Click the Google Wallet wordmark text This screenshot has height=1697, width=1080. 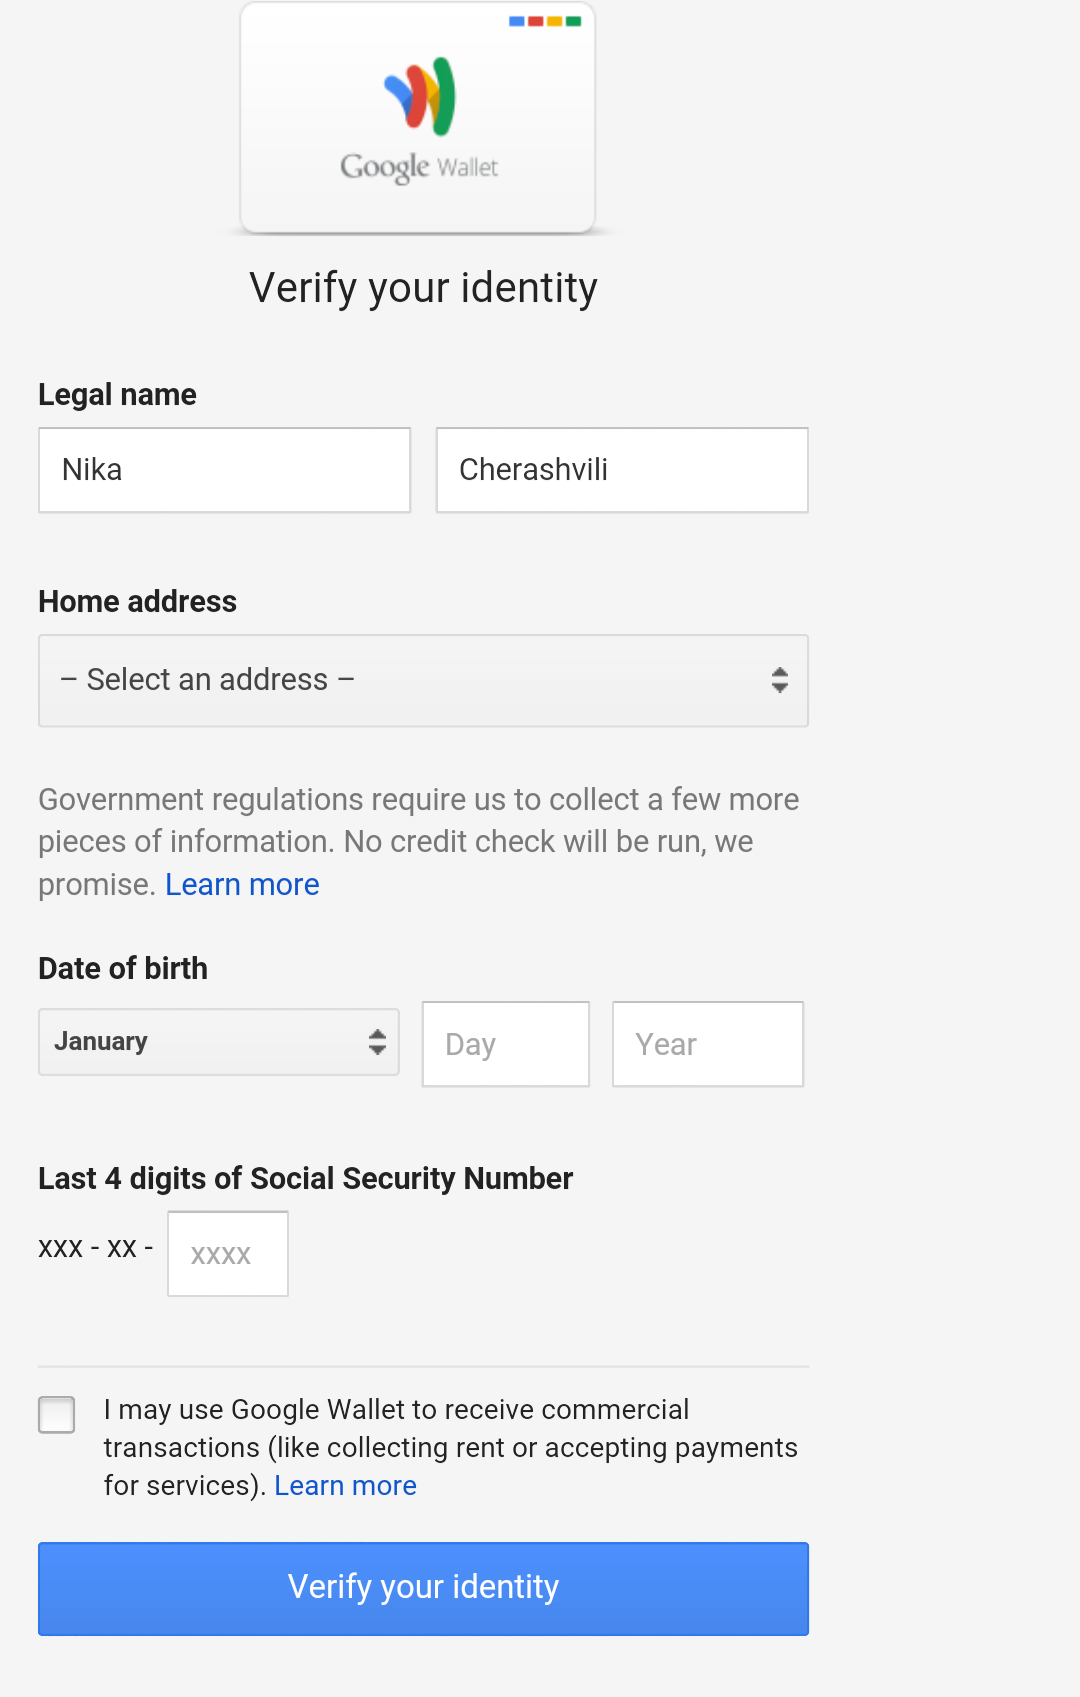tap(419, 167)
